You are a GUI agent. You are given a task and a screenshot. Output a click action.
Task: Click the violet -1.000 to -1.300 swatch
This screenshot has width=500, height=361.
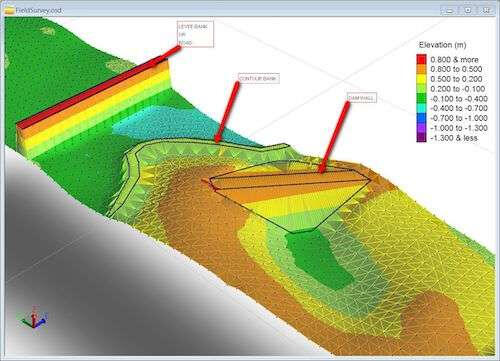421,128
